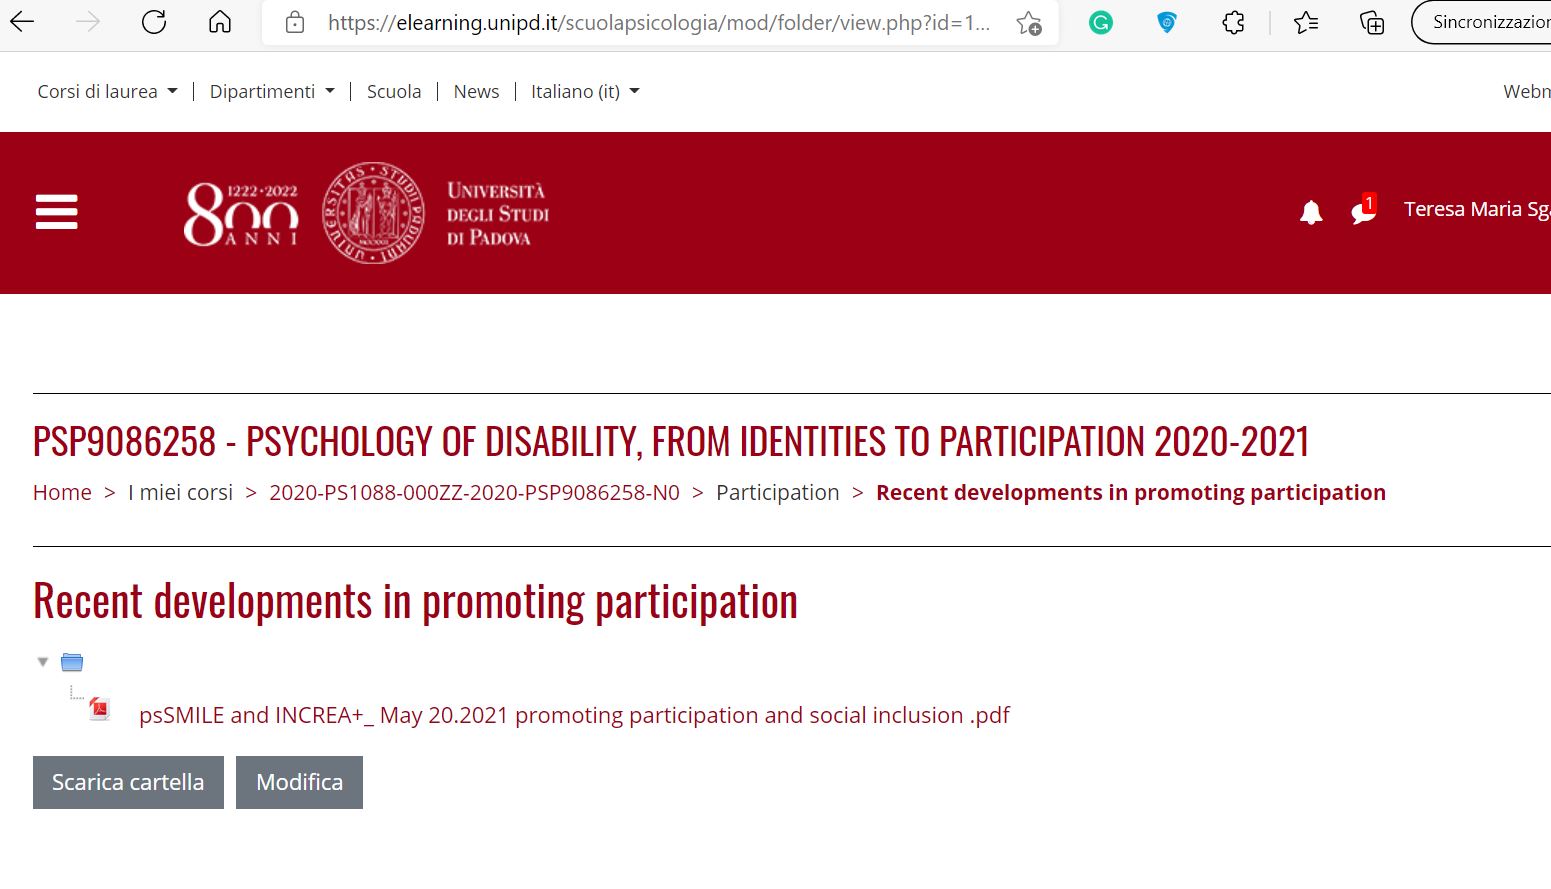Add this page to favorites star
Viewport: 1551px width, 889px height.
[1028, 23]
